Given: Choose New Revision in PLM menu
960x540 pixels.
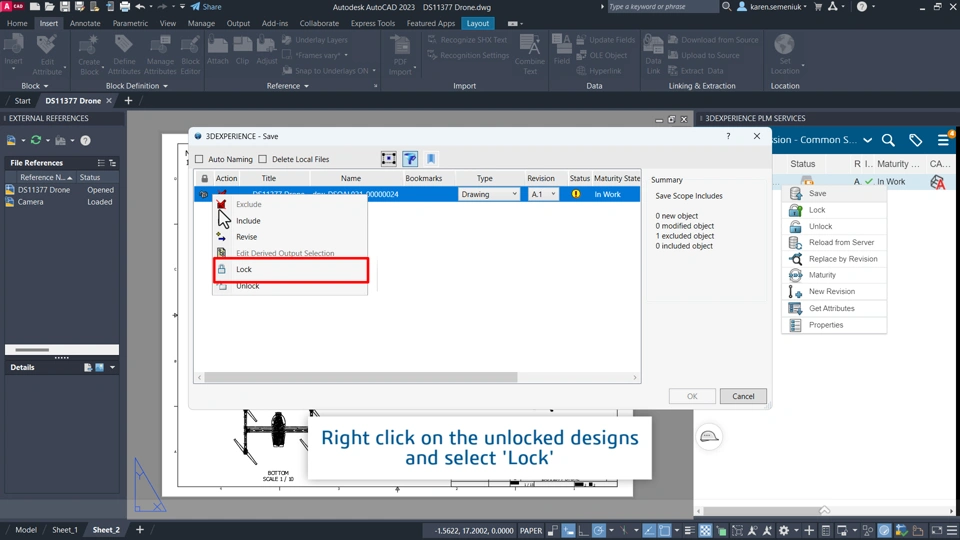Looking at the screenshot, I should tap(834, 291).
